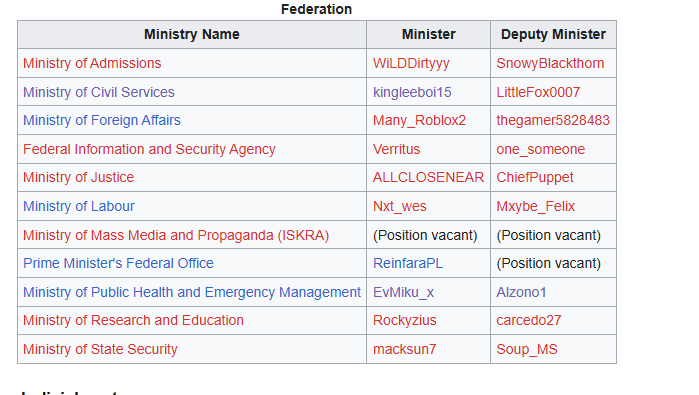This screenshot has height=395, width=699.
Task: Go to Prime Minister's Federal Office page
Action: coord(118,263)
